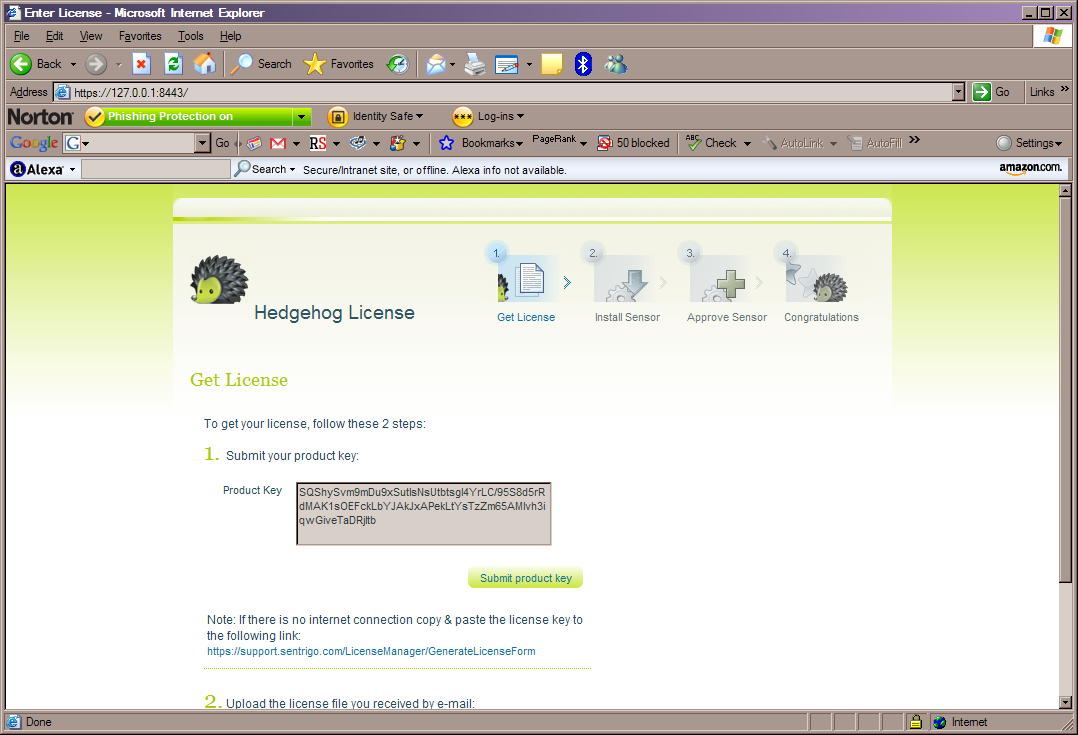The width and height of the screenshot is (1078, 735).
Task: Click the Submit product key button
Action: click(525, 578)
